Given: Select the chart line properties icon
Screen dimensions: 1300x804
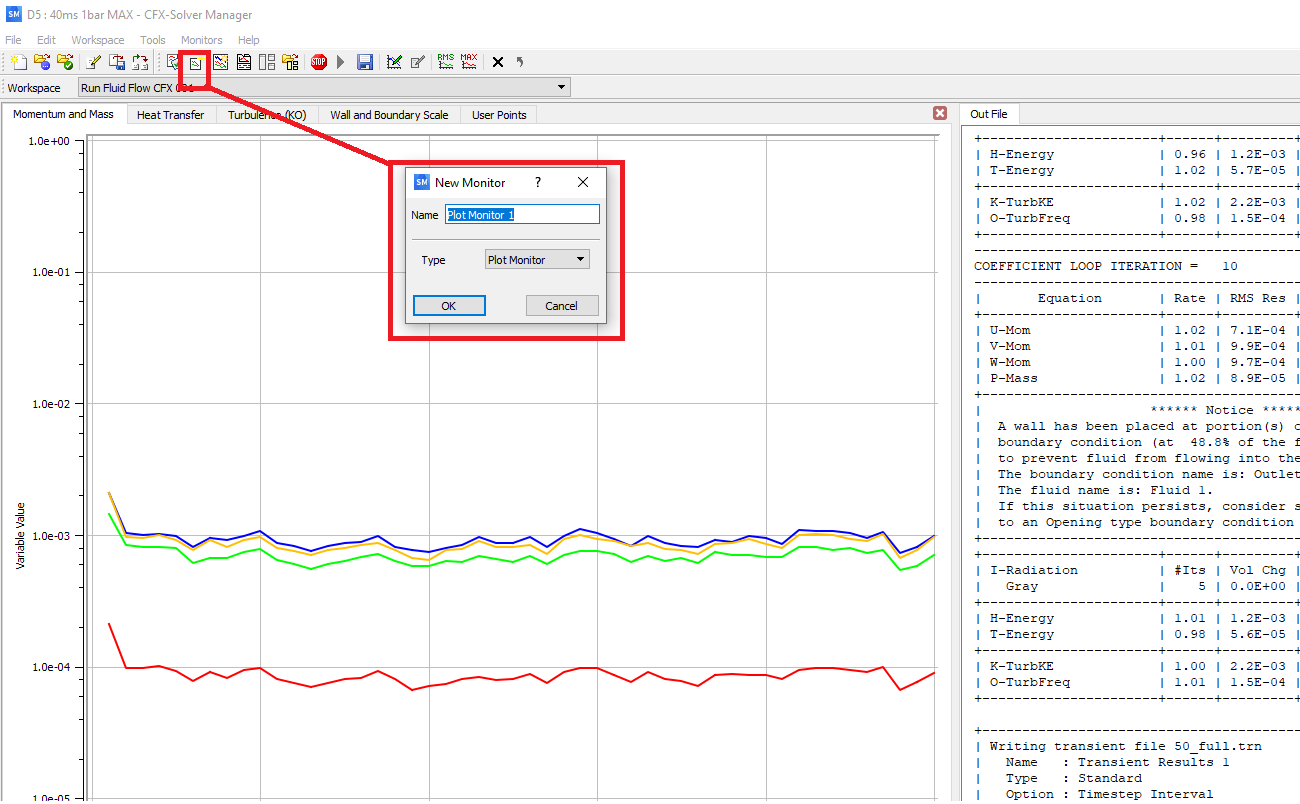Looking at the screenshot, I should tap(393, 62).
